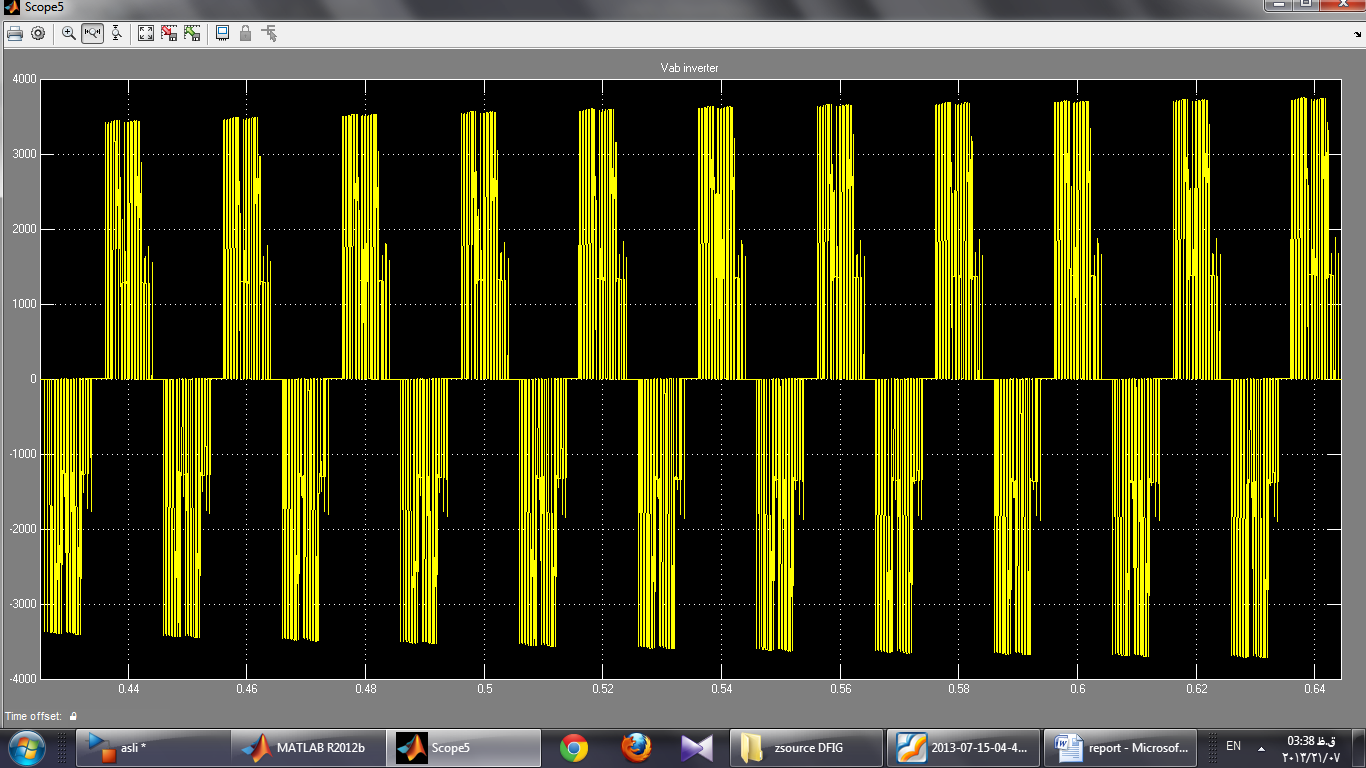Select the Zoom Y-axis tool
The width and height of the screenshot is (1366, 768).
(116, 33)
